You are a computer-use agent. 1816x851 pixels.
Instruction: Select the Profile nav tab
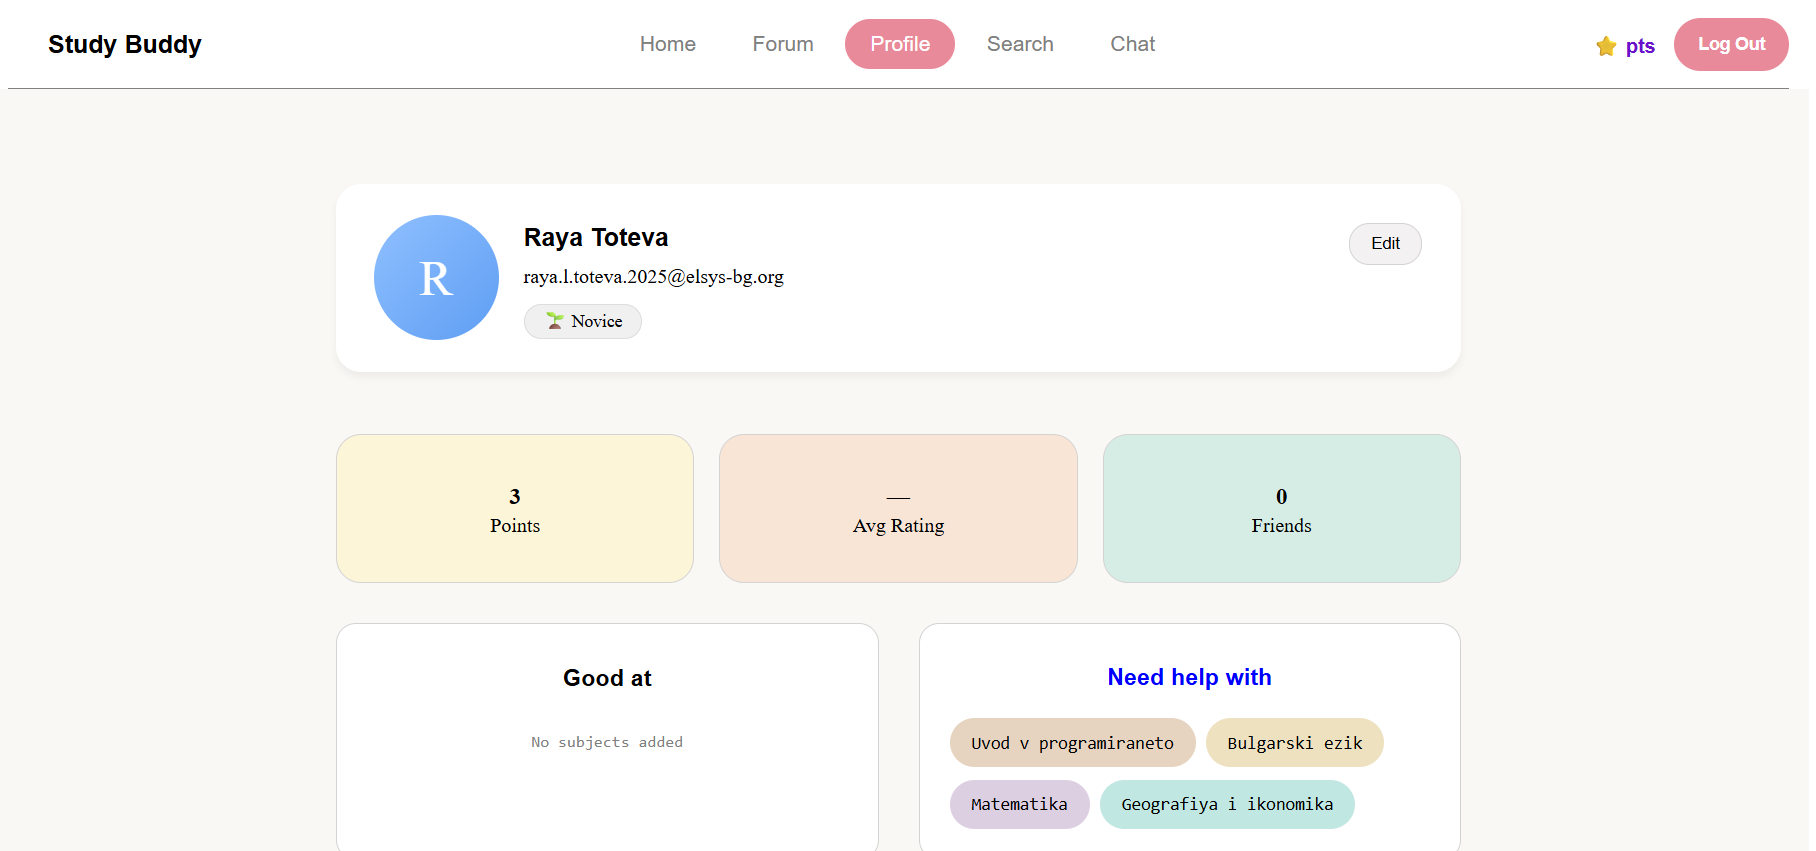(x=899, y=44)
